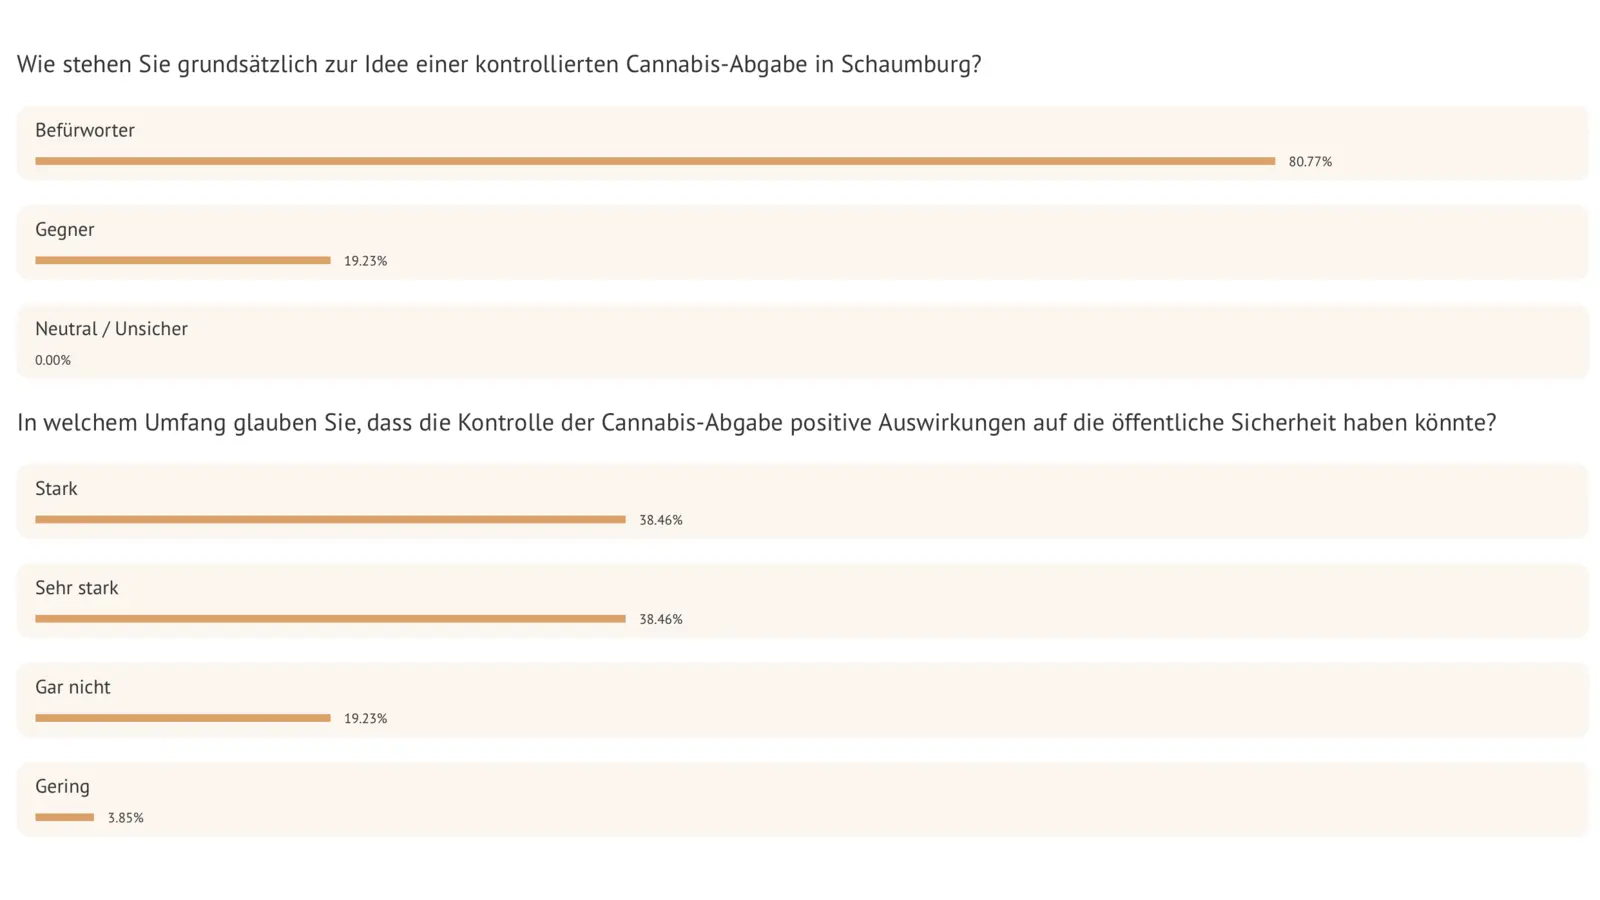The width and height of the screenshot is (1600, 900).
Task: Select the Sehr stark answer label
Action: coord(77,587)
